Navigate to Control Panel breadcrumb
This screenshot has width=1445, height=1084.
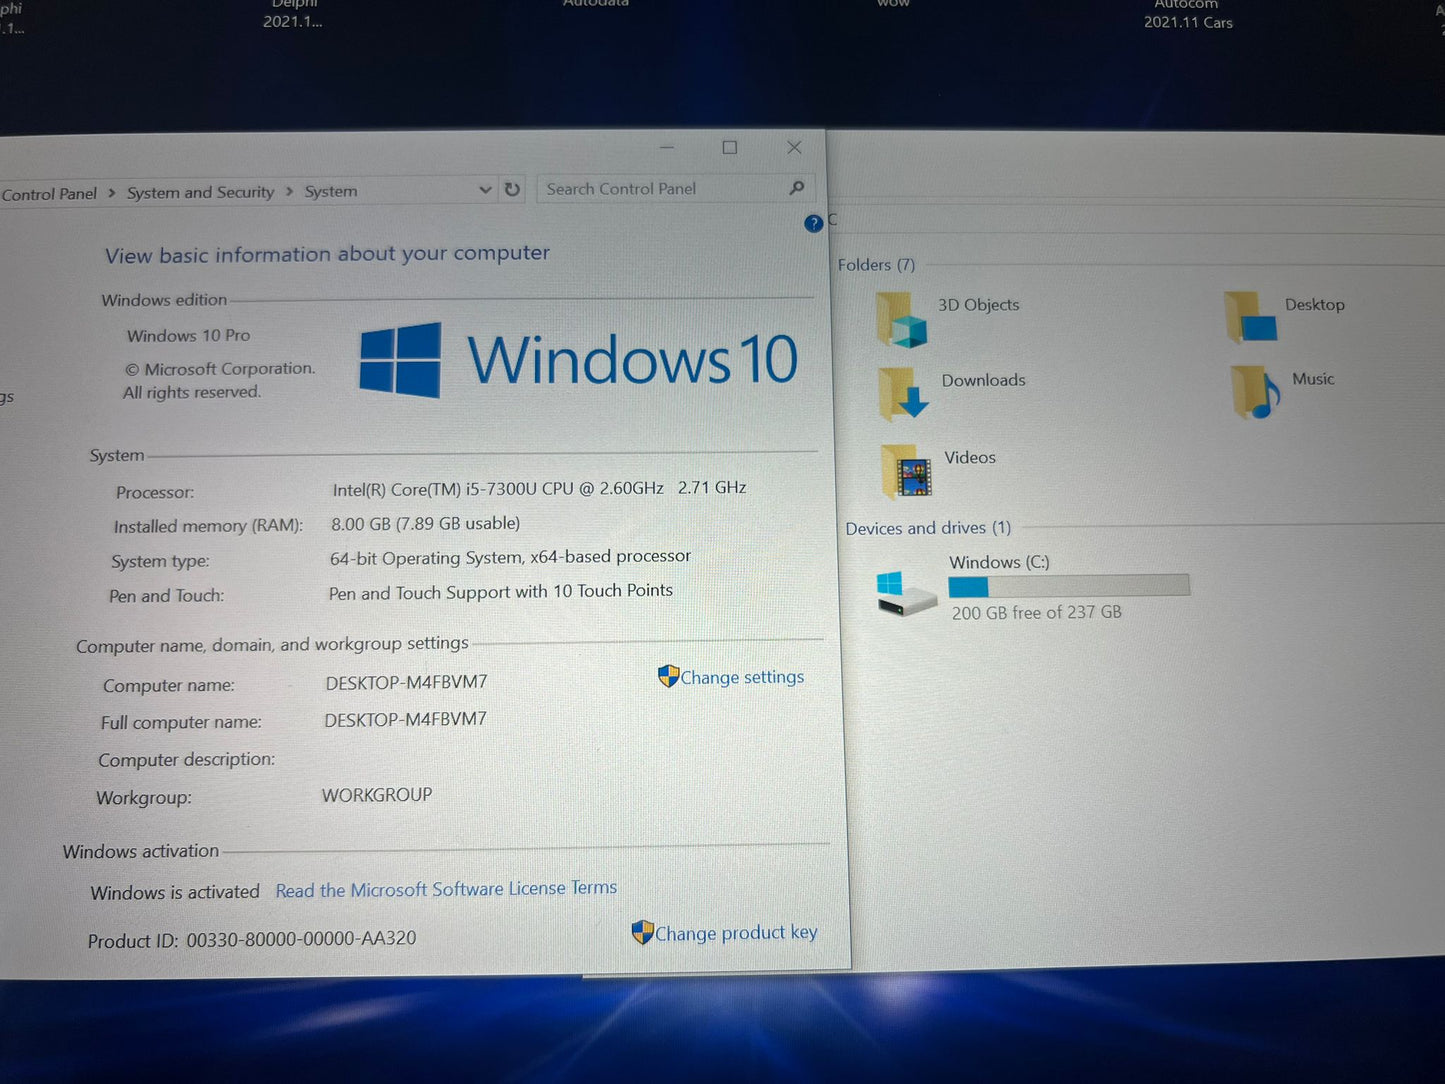[49, 194]
